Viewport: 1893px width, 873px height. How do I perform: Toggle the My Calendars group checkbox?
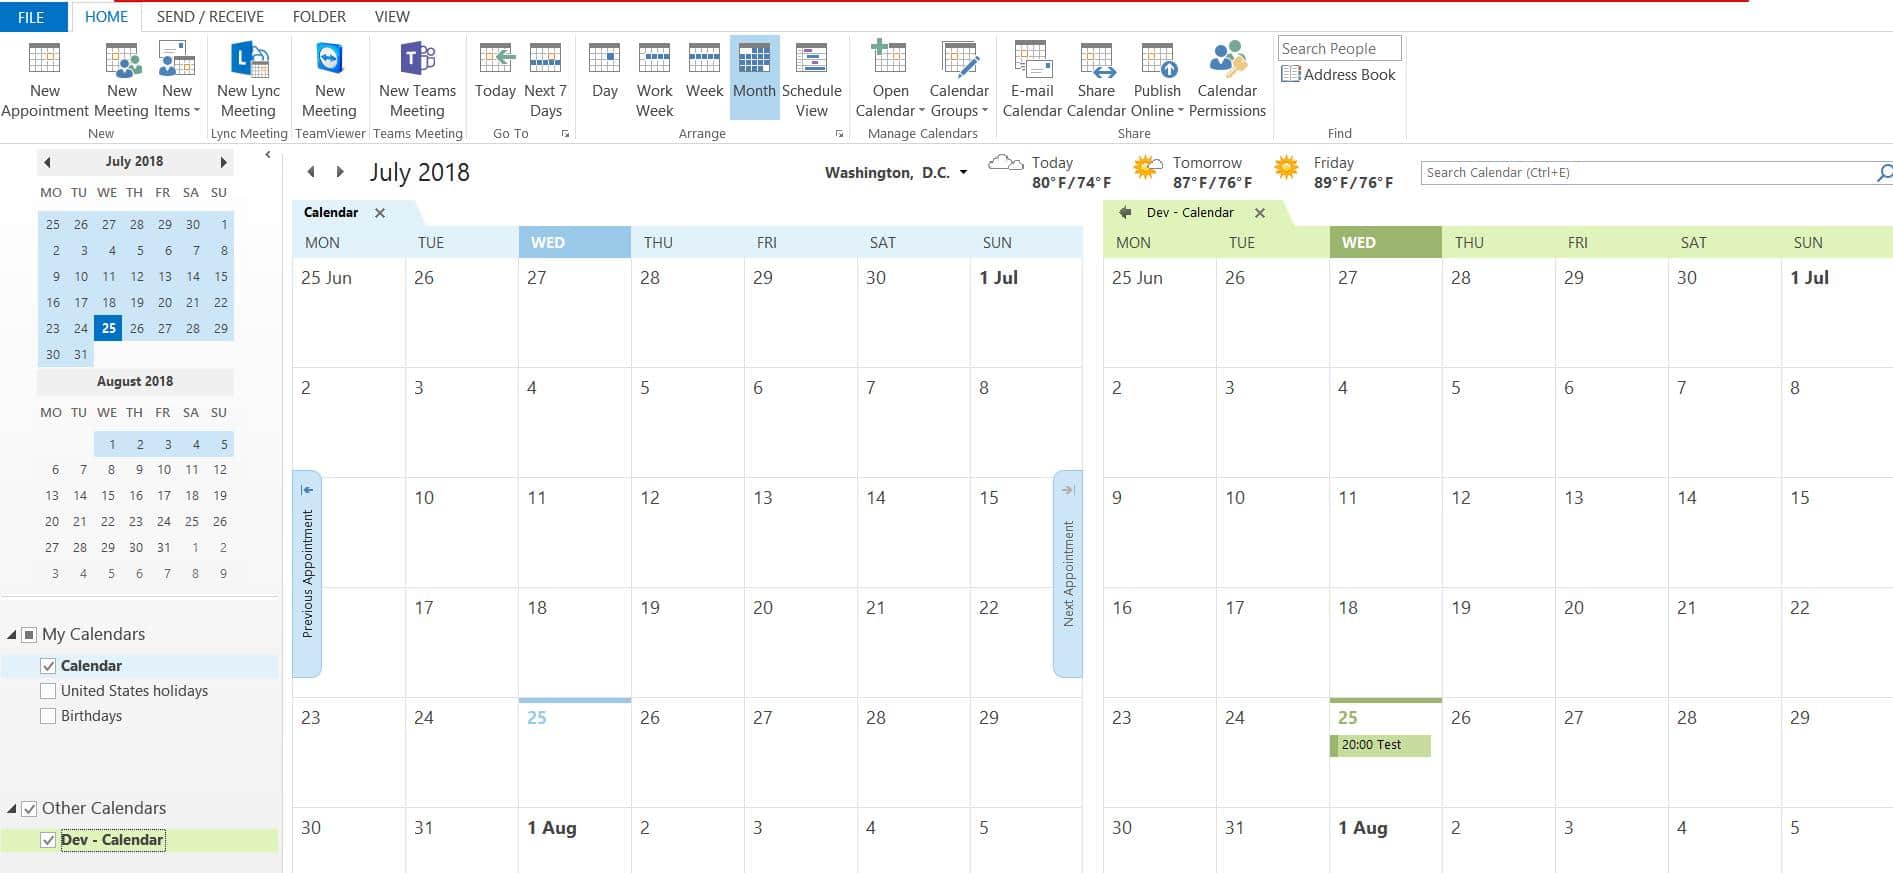30,635
